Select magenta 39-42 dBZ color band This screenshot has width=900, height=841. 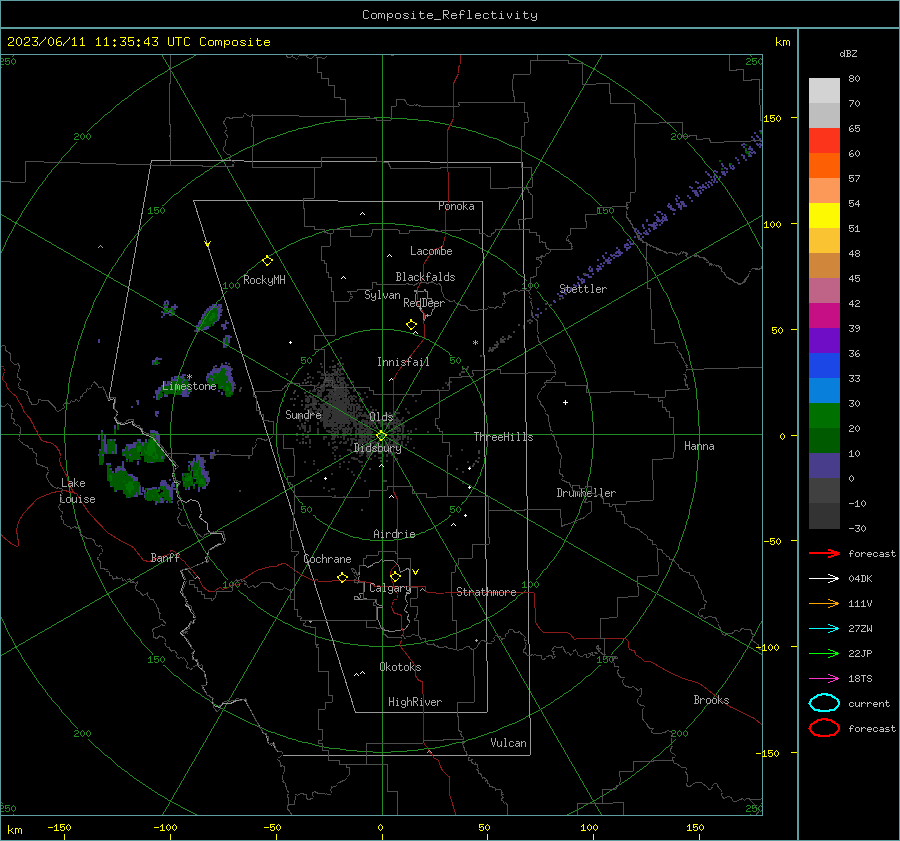click(x=824, y=316)
